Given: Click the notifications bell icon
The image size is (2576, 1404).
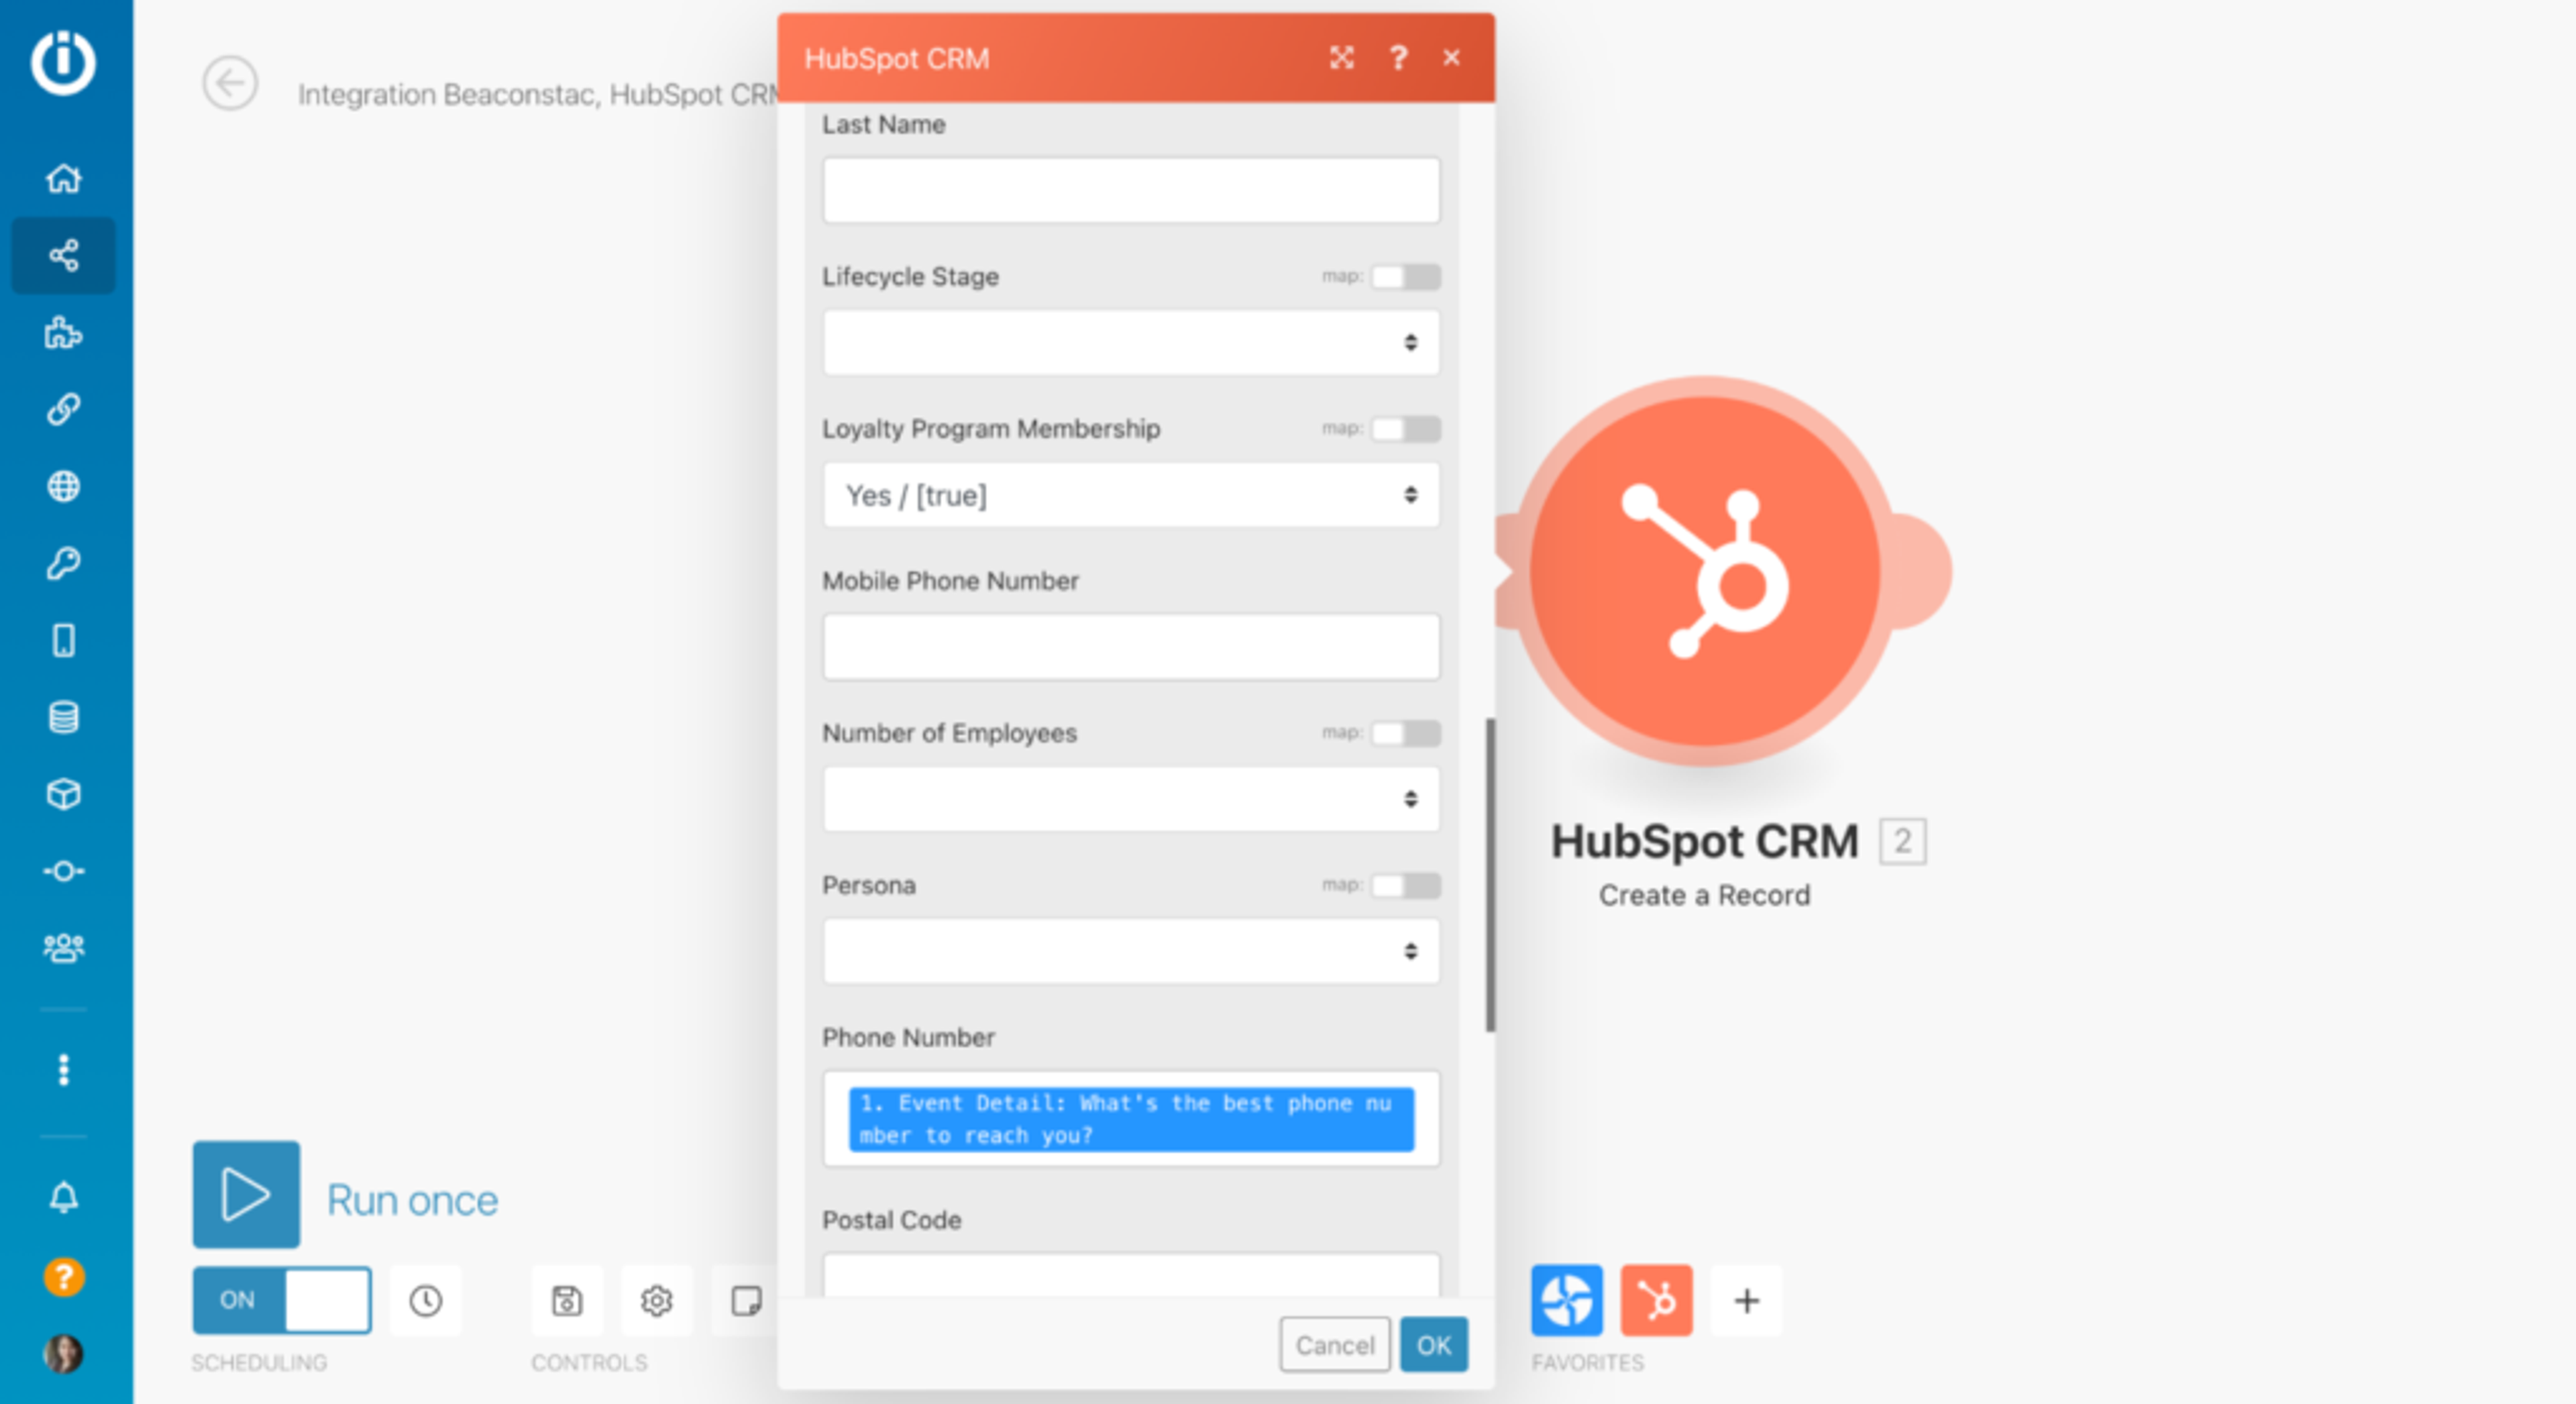Looking at the screenshot, I should [63, 1196].
